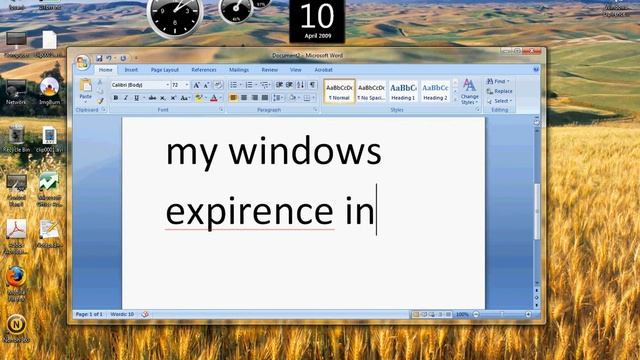640x360 pixels.
Task: Switch to Full Screen Reading view
Action: click(424, 315)
